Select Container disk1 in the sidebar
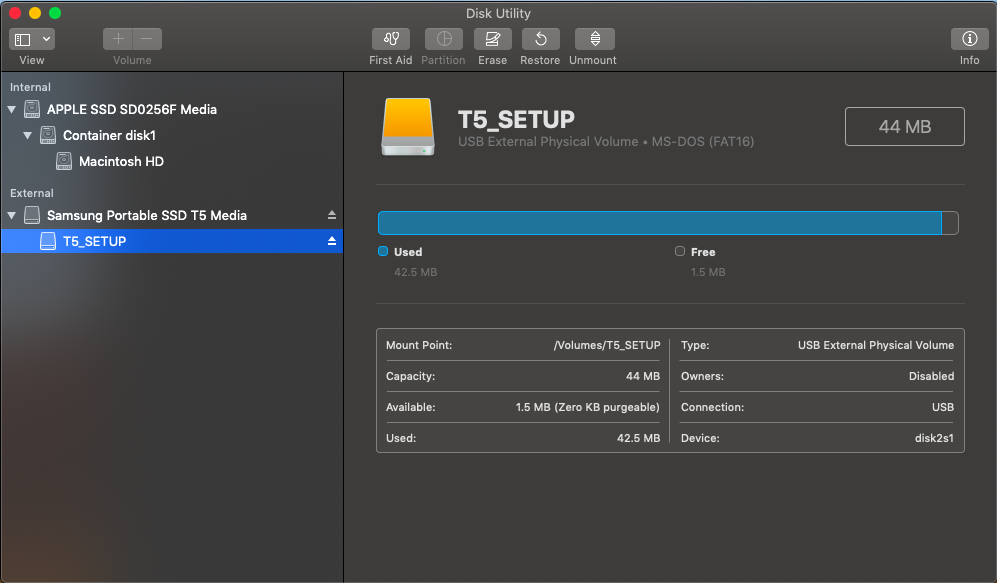Viewport: 997px width, 583px height. (x=109, y=135)
